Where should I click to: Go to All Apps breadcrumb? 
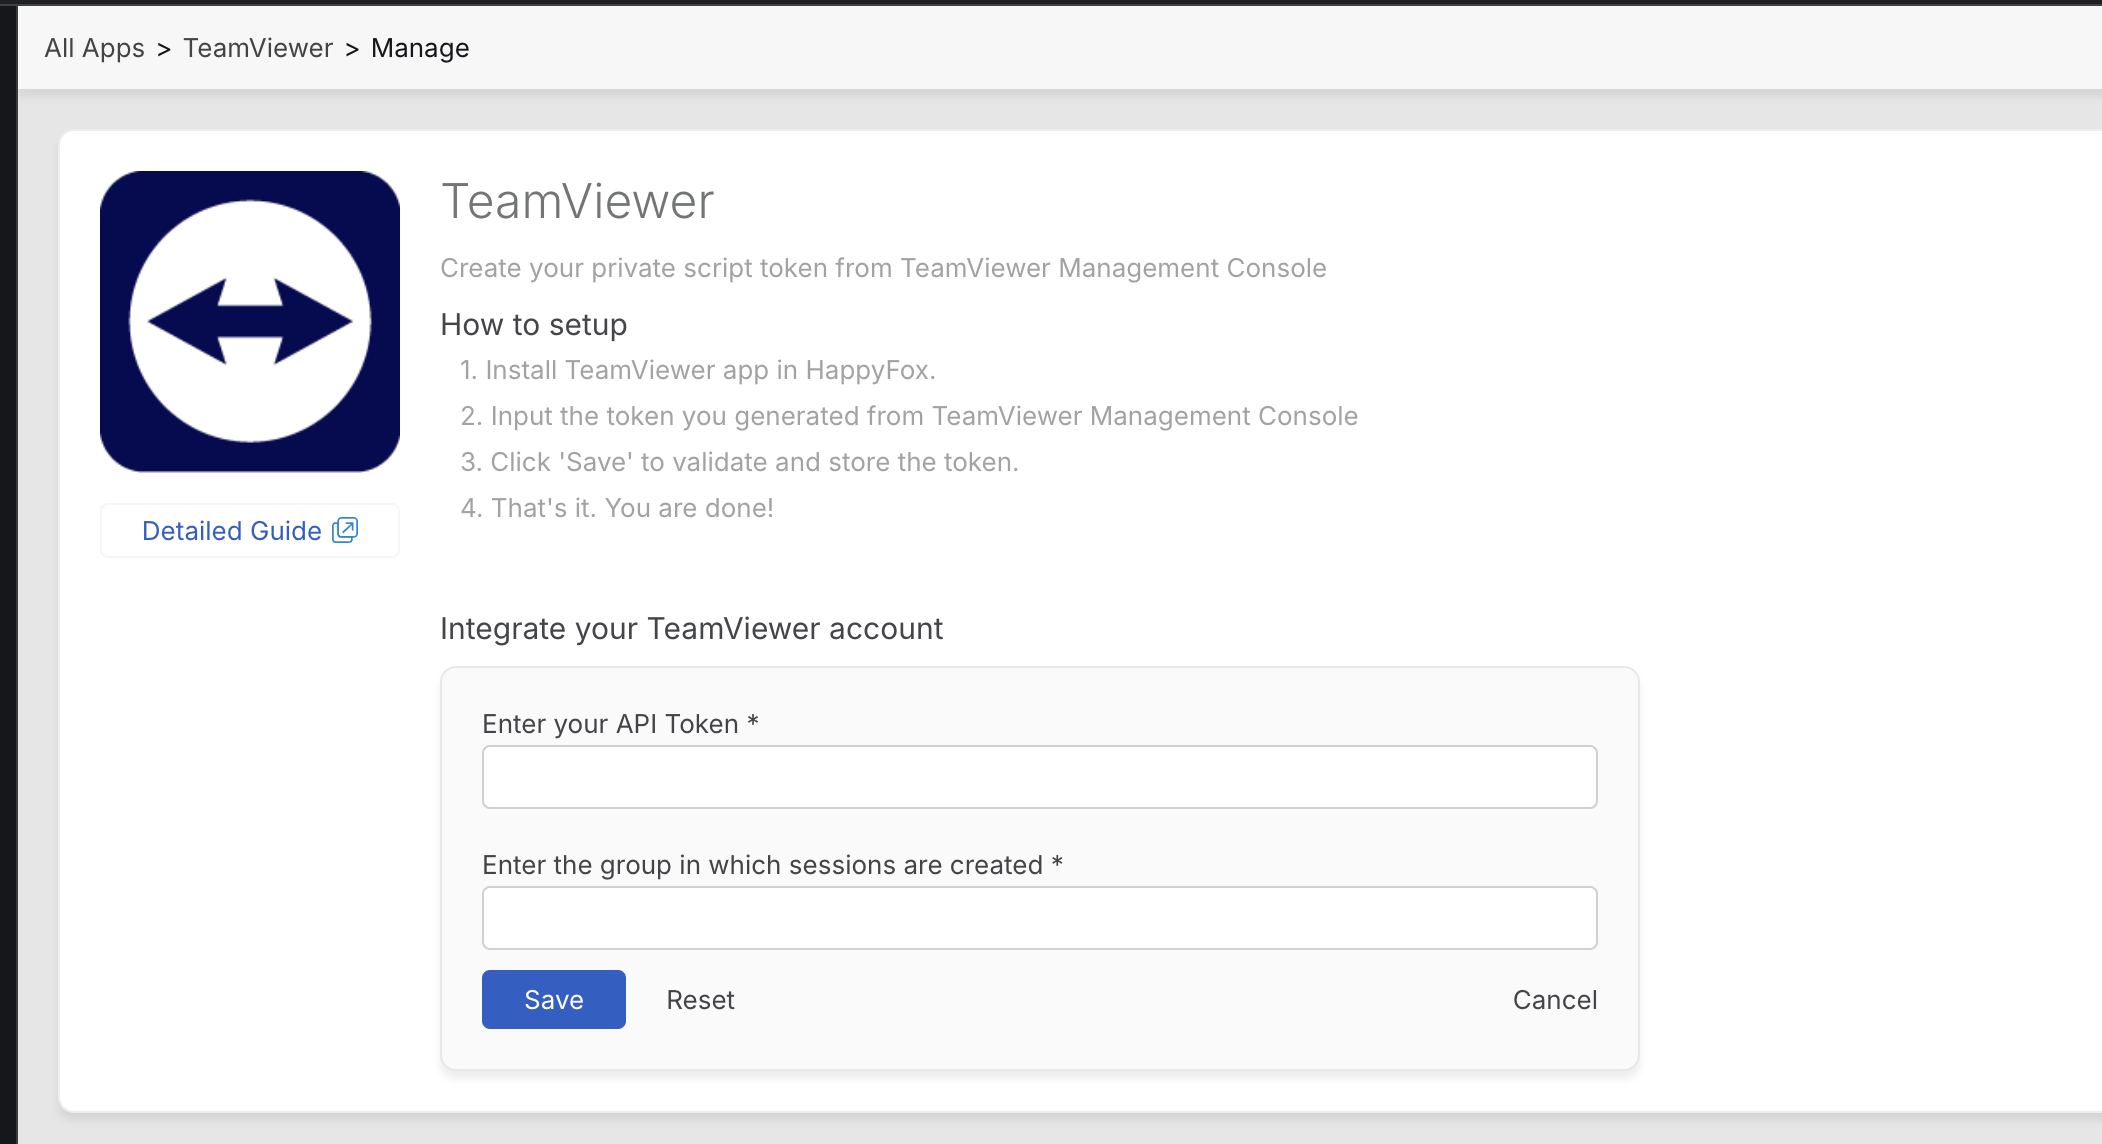94,48
